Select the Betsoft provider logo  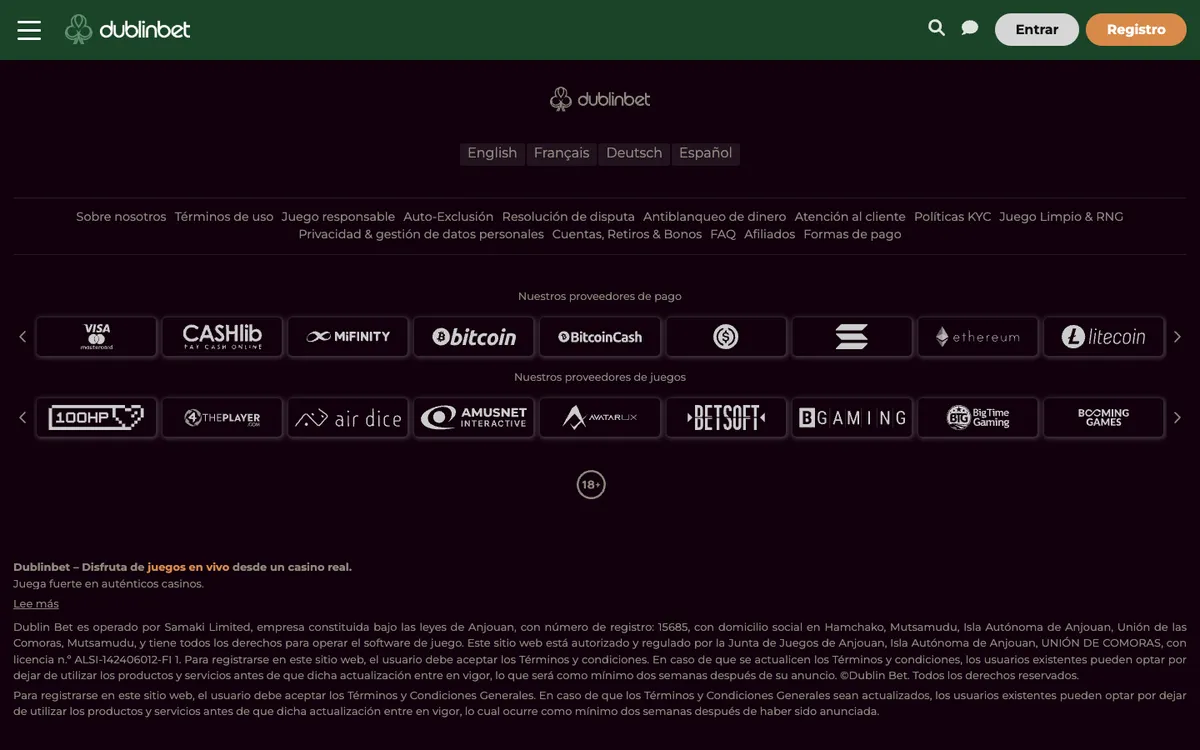tap(726, 418)
